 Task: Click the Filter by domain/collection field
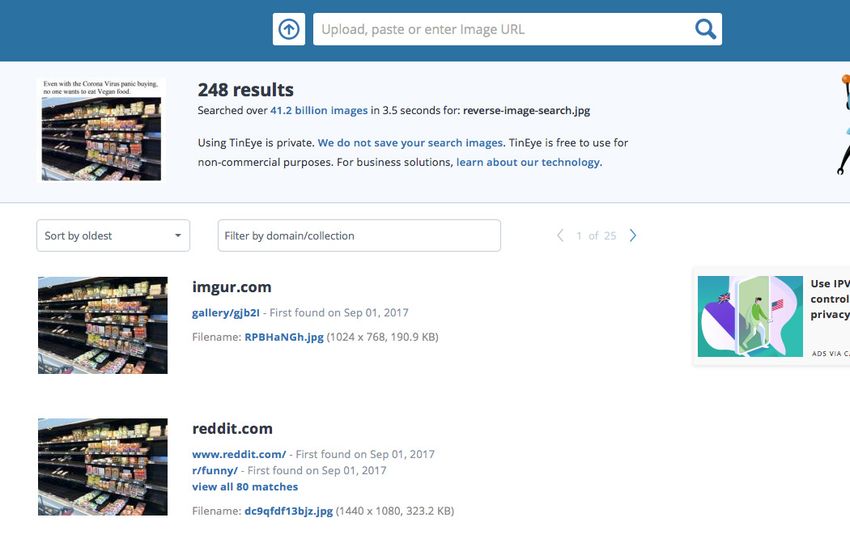pos(359,235)
